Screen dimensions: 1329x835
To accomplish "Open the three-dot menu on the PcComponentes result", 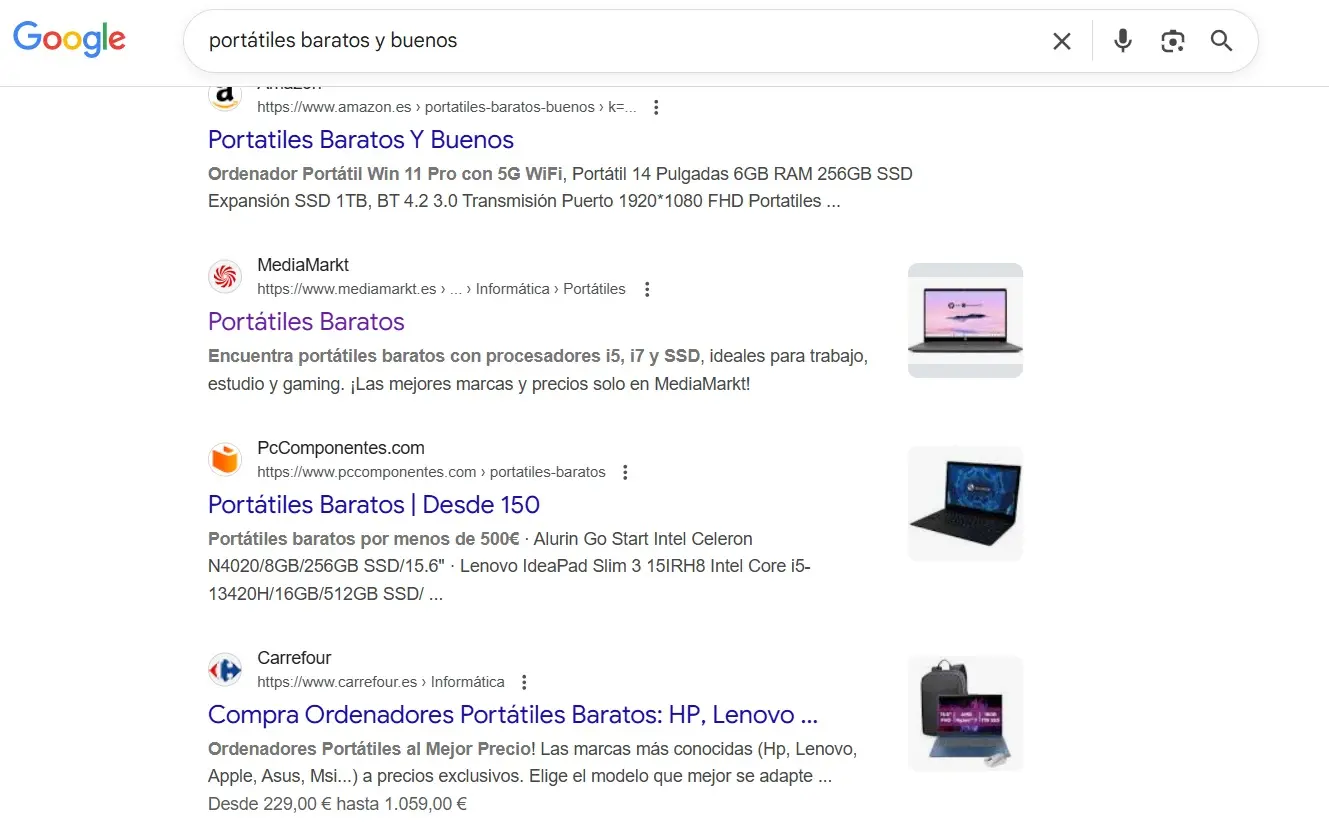I will click(624, 471).
